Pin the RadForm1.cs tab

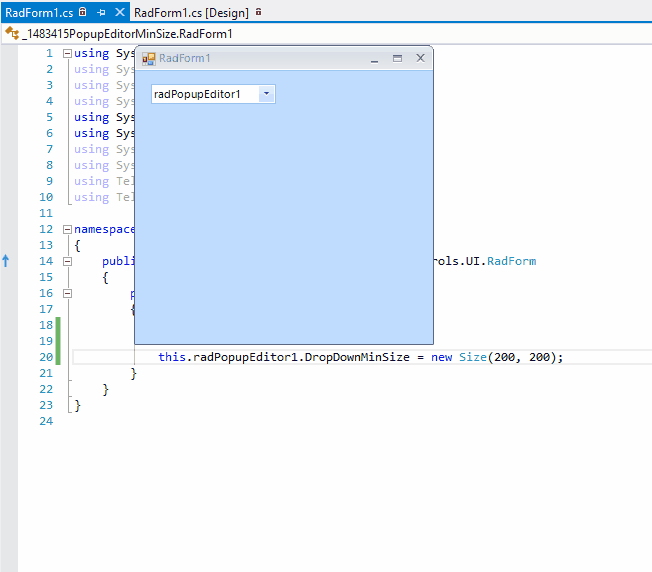102,12
